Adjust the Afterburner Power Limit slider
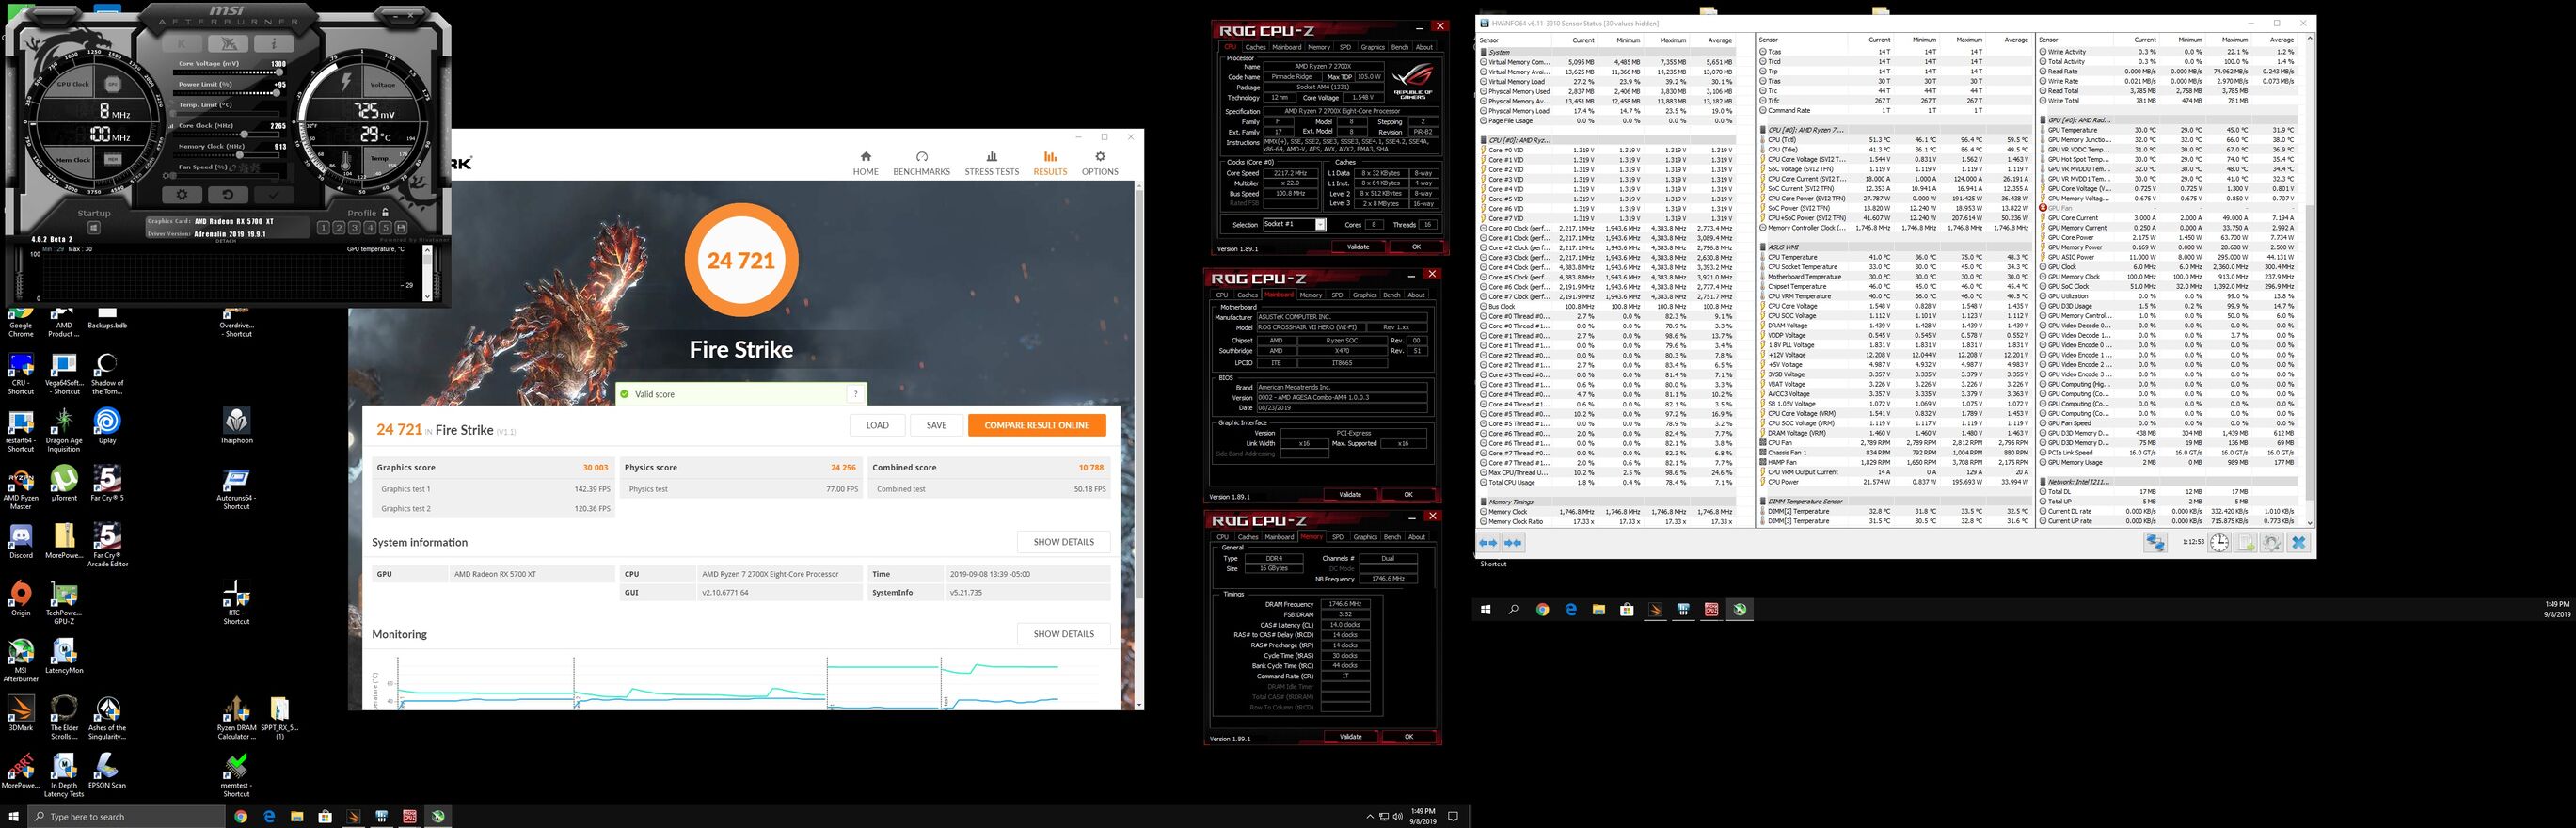 coord(228,93)
